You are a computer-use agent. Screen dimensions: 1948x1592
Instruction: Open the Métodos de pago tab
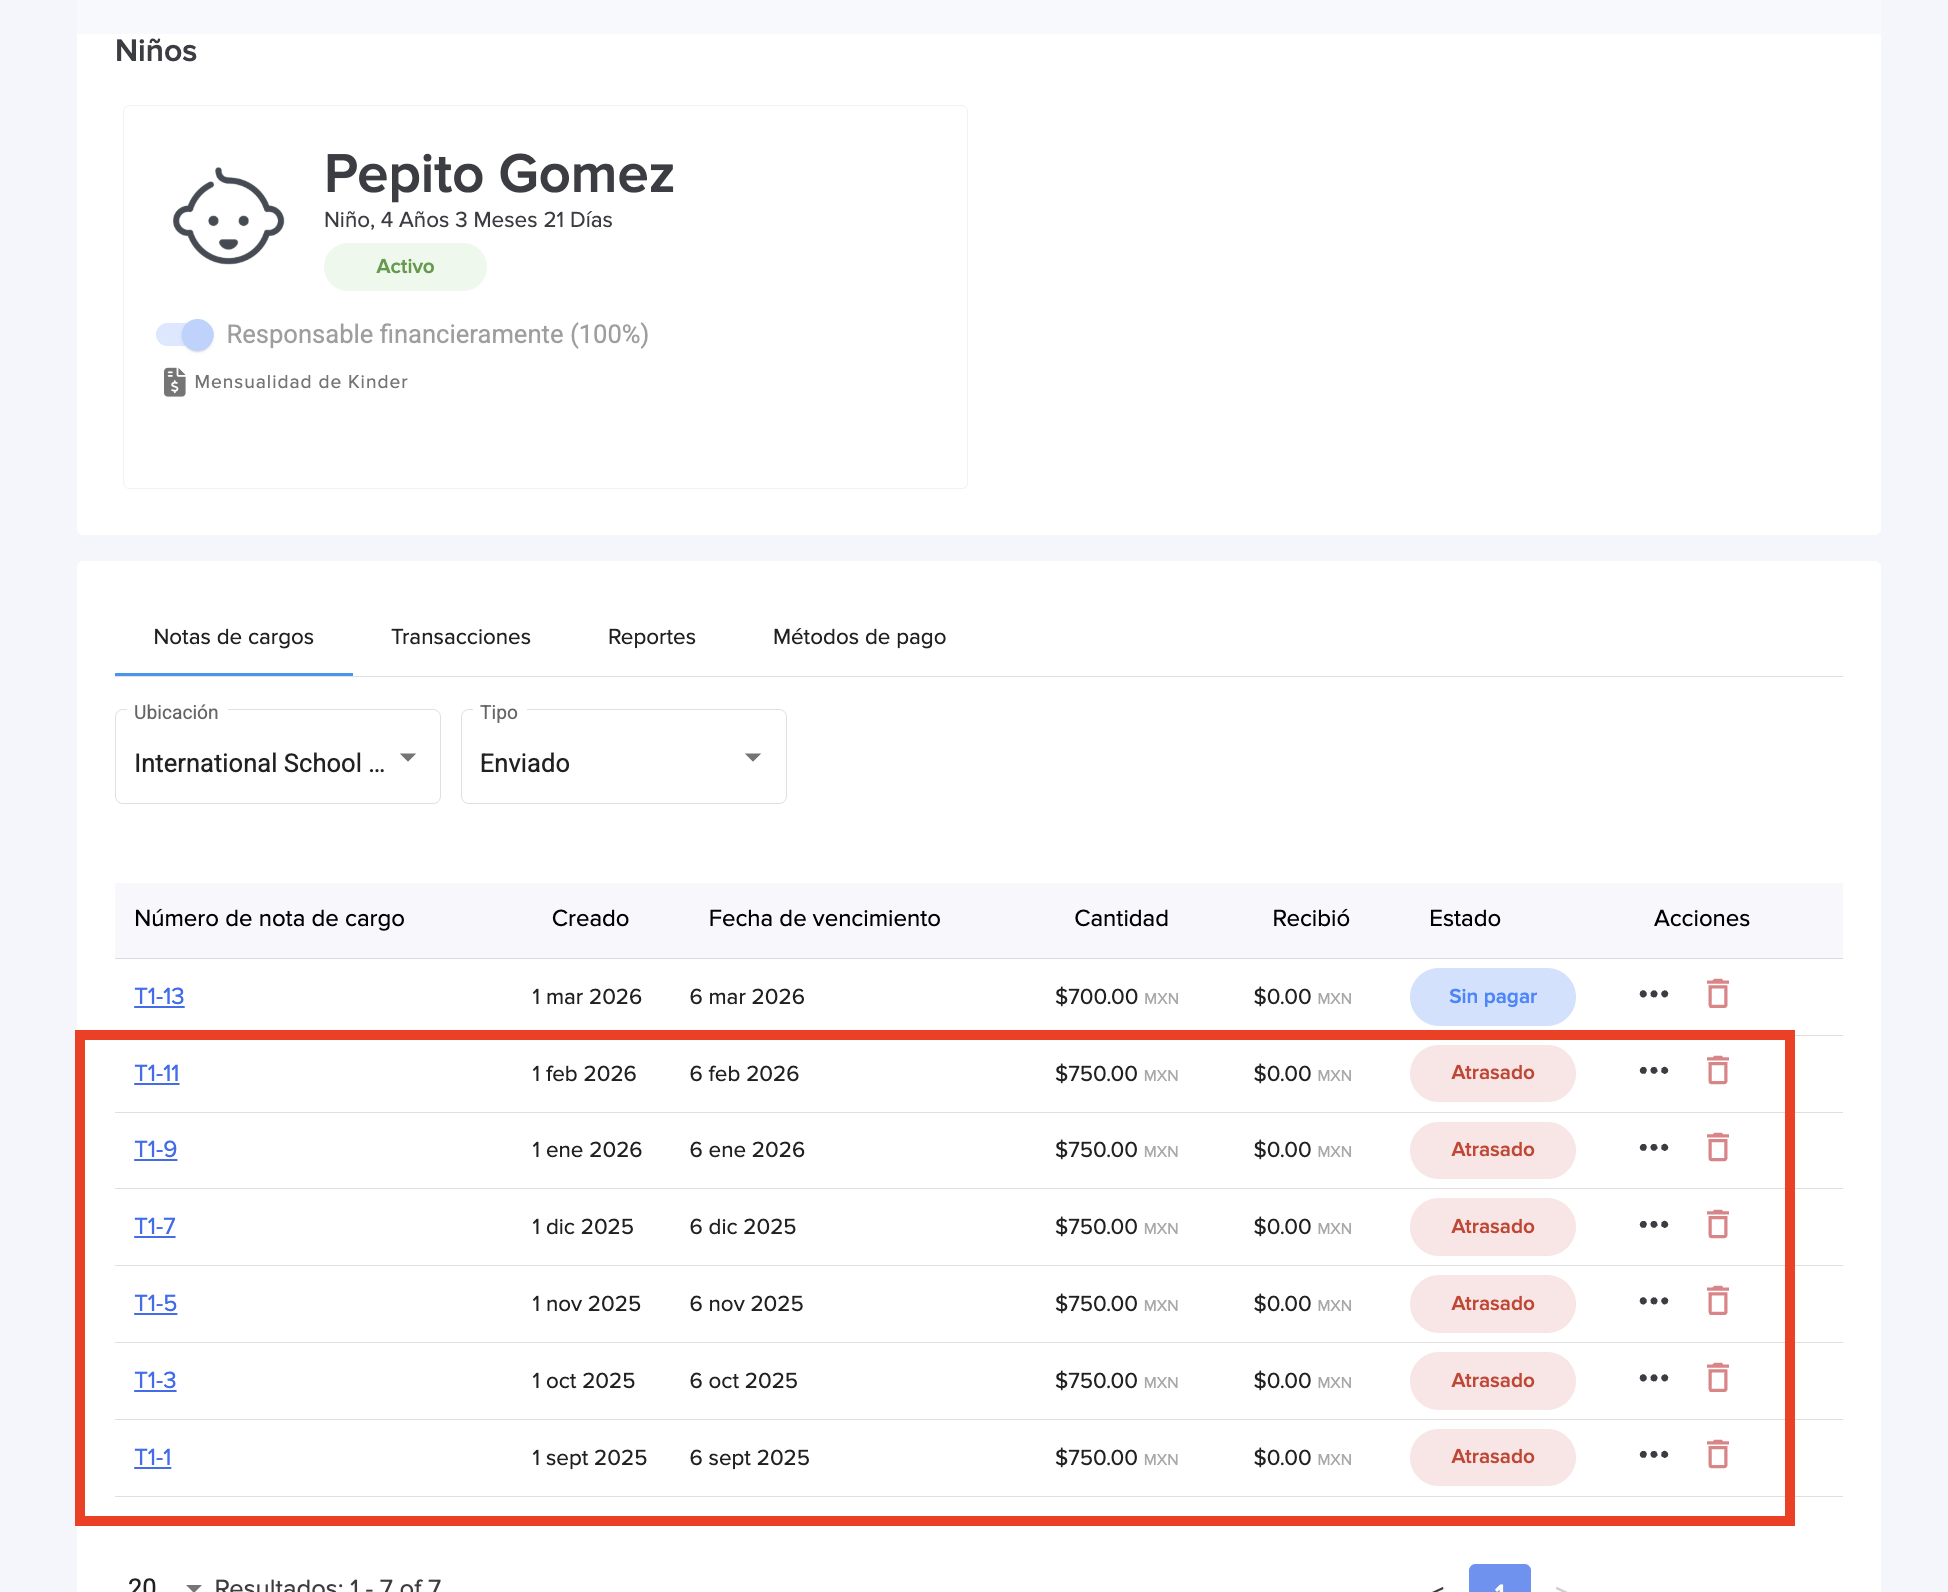(x=859, y=637)
